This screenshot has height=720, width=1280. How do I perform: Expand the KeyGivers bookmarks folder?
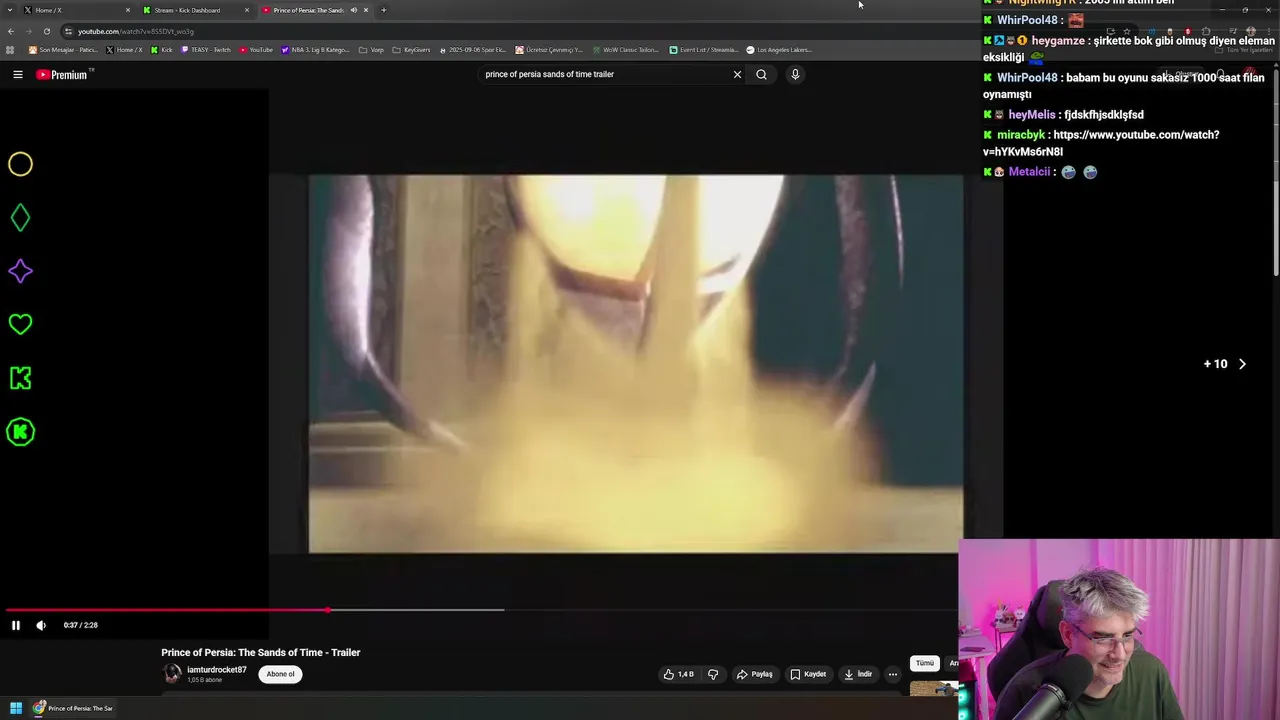coord(411,49)
